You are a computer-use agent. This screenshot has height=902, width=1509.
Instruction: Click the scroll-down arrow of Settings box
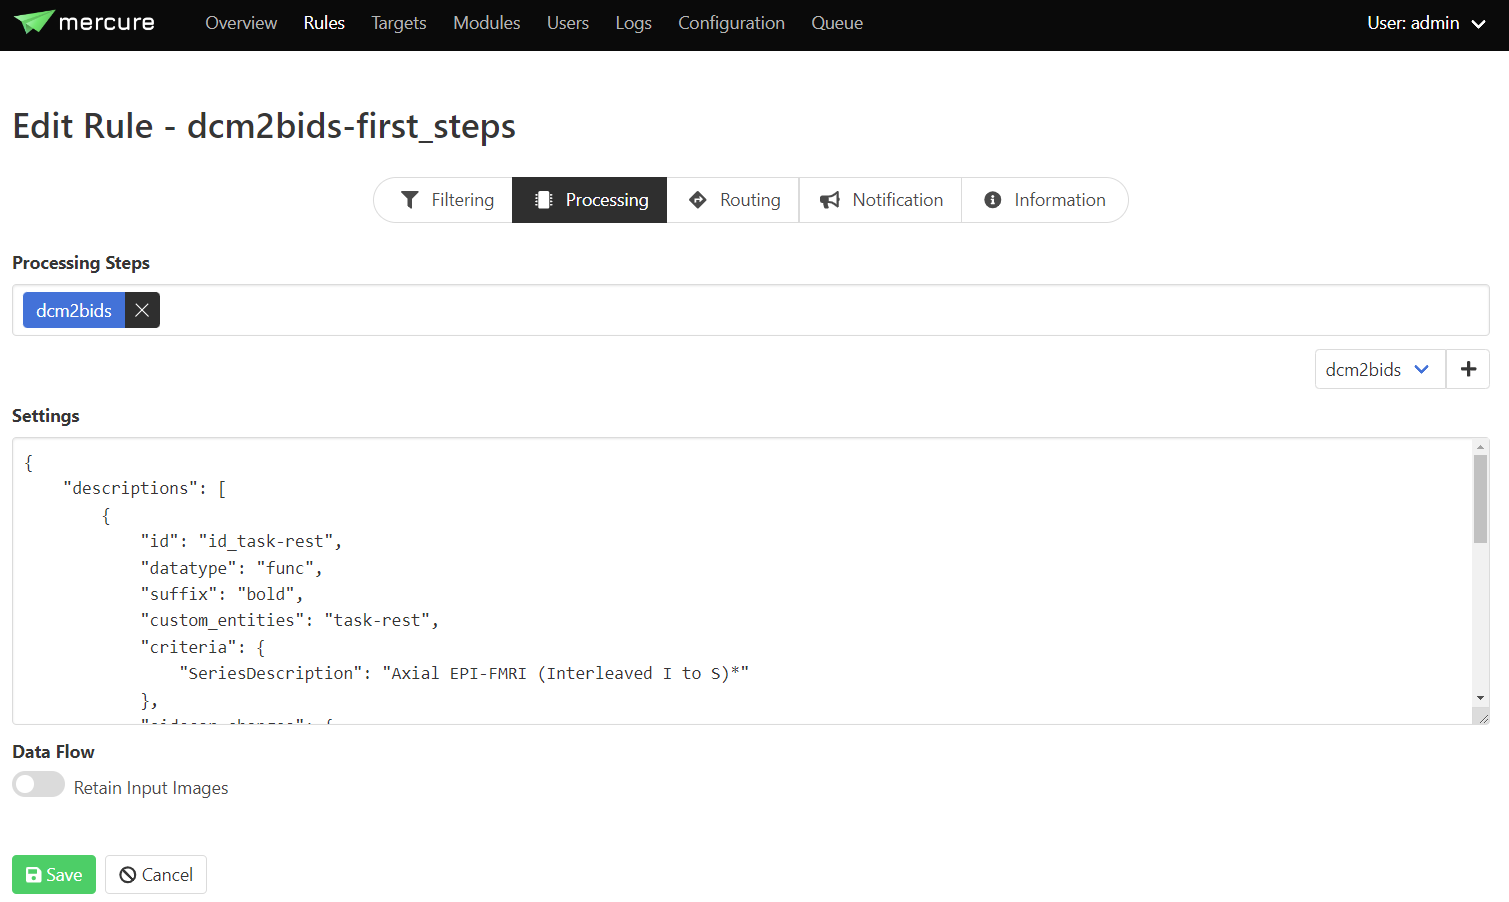pos(1480,698)
